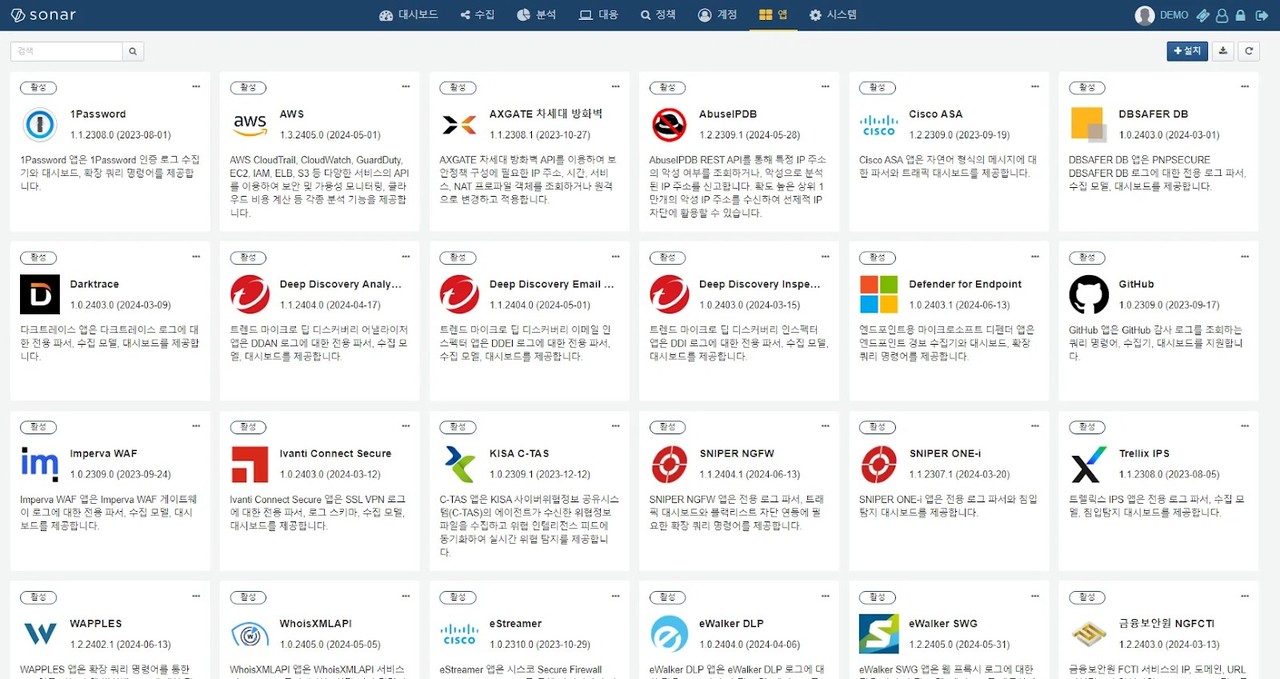Toggle the 활성 status on AWS app

click(x=248, y=87)
